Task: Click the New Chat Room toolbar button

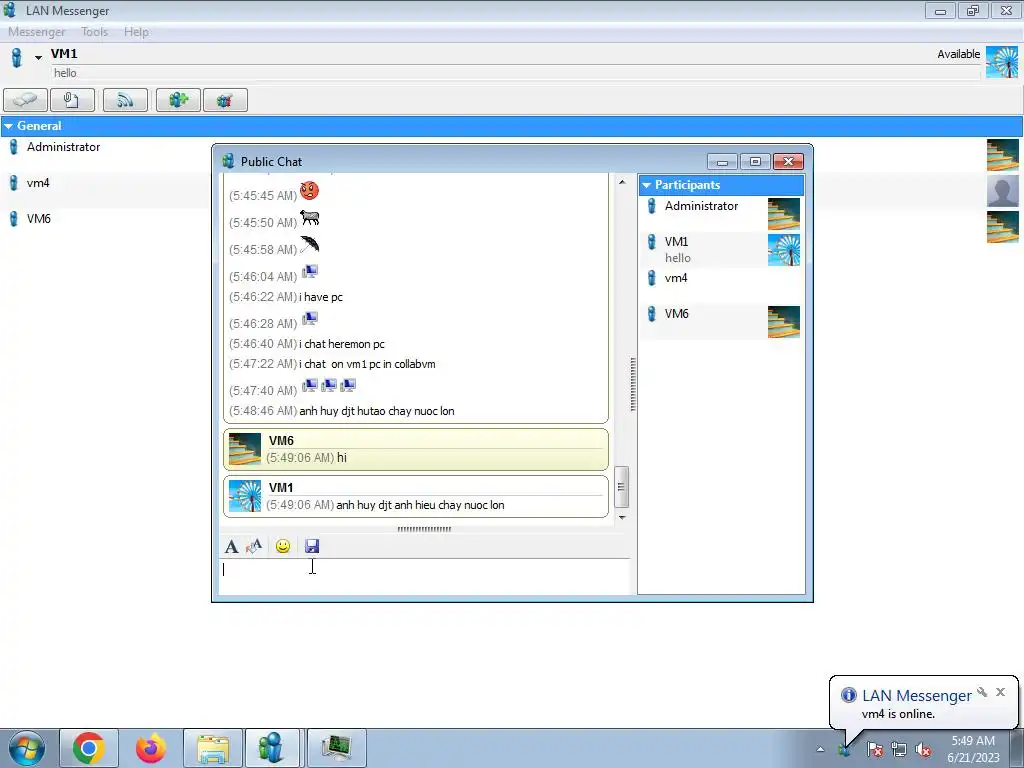Action: (178, 100)
